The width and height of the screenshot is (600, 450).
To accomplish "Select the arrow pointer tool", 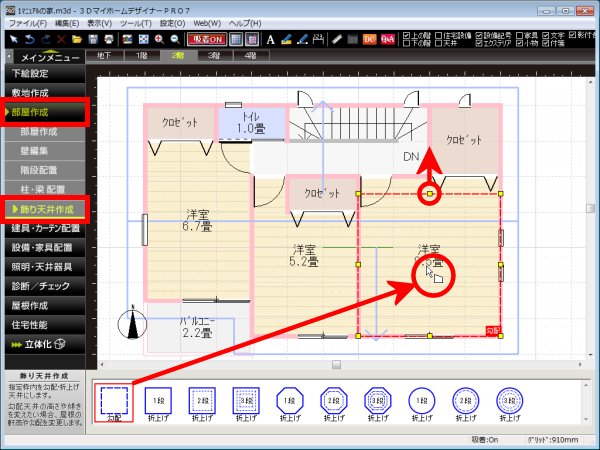I will tap(14, 39).
